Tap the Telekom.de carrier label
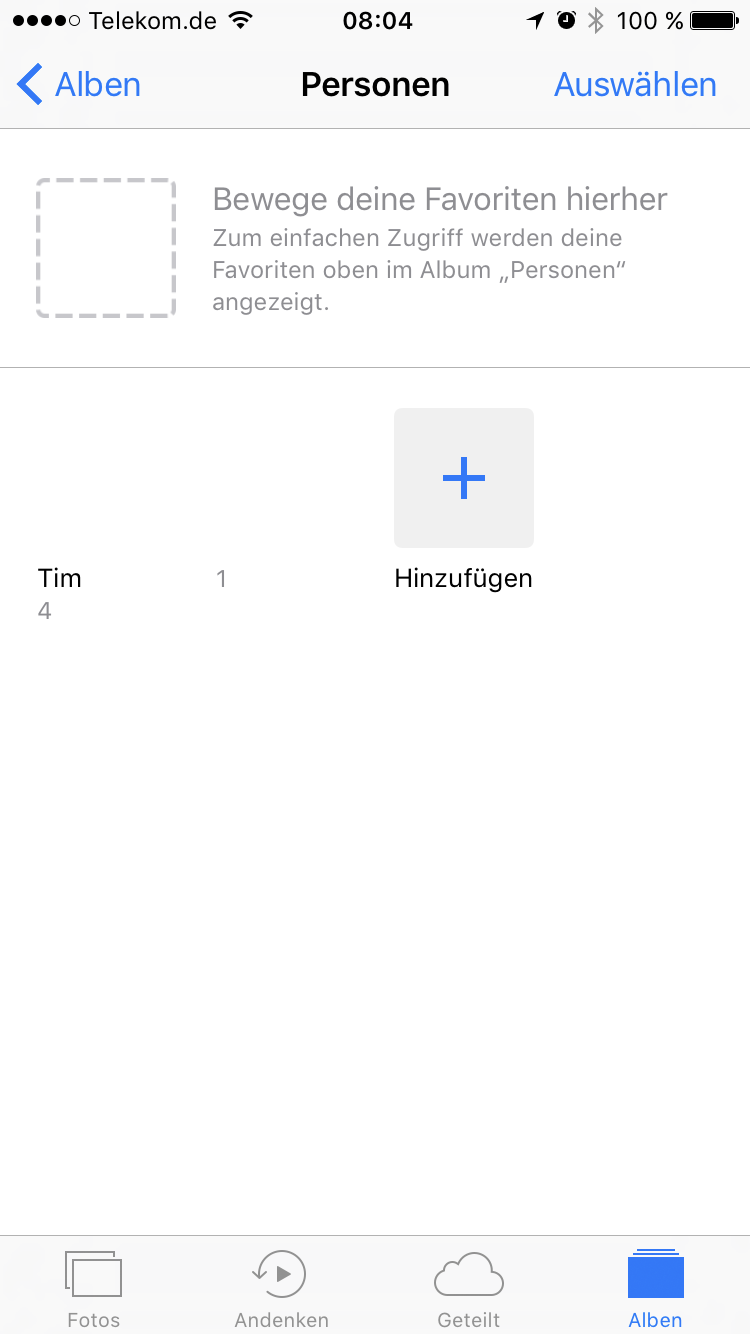The height and width of the screenshot is (1334, 750). point(152,21)
